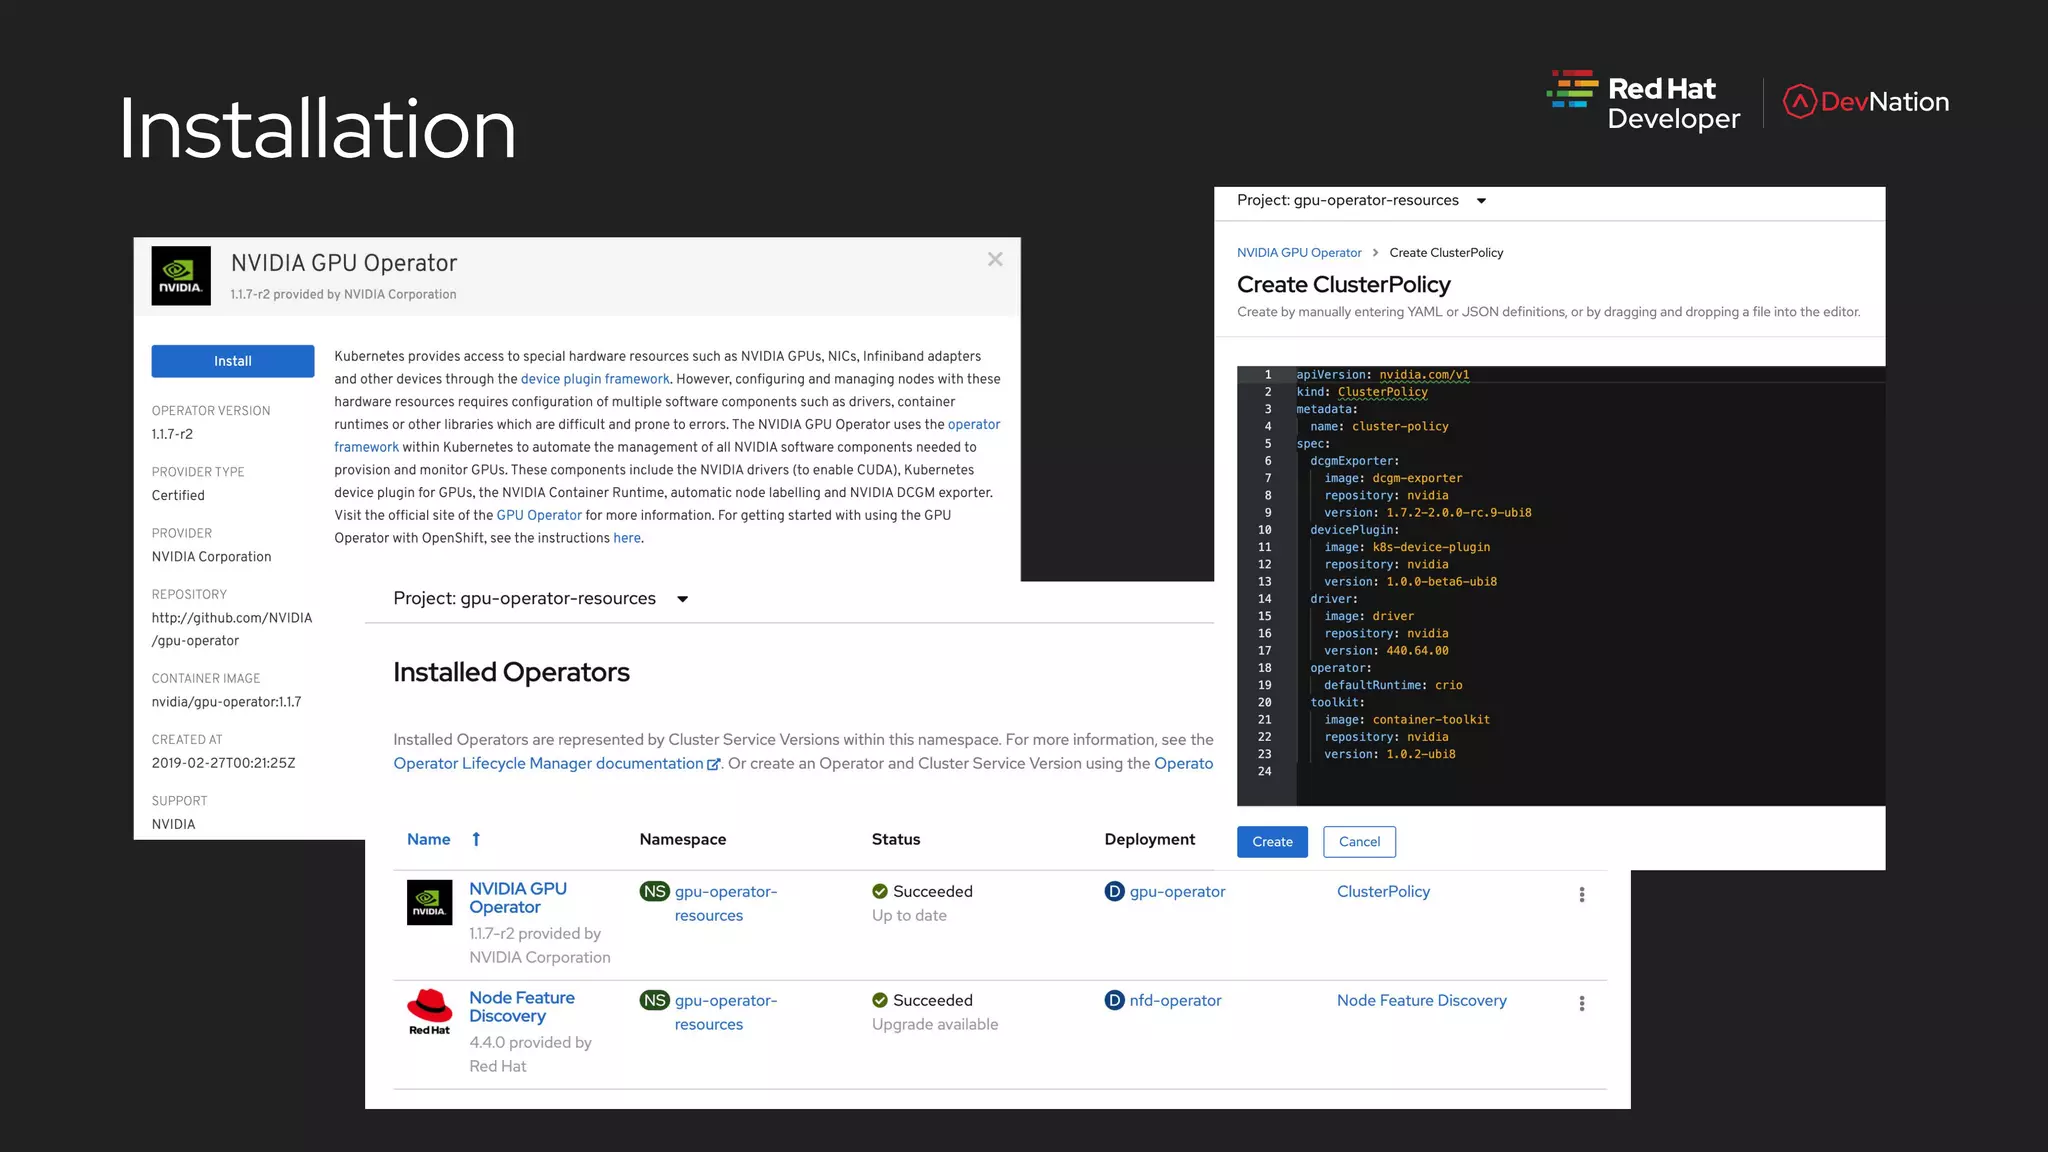Open the ClusterPolicy provided API link
The width and height of the screenshot is (2048, 1152).
(x=1383, y=892)
